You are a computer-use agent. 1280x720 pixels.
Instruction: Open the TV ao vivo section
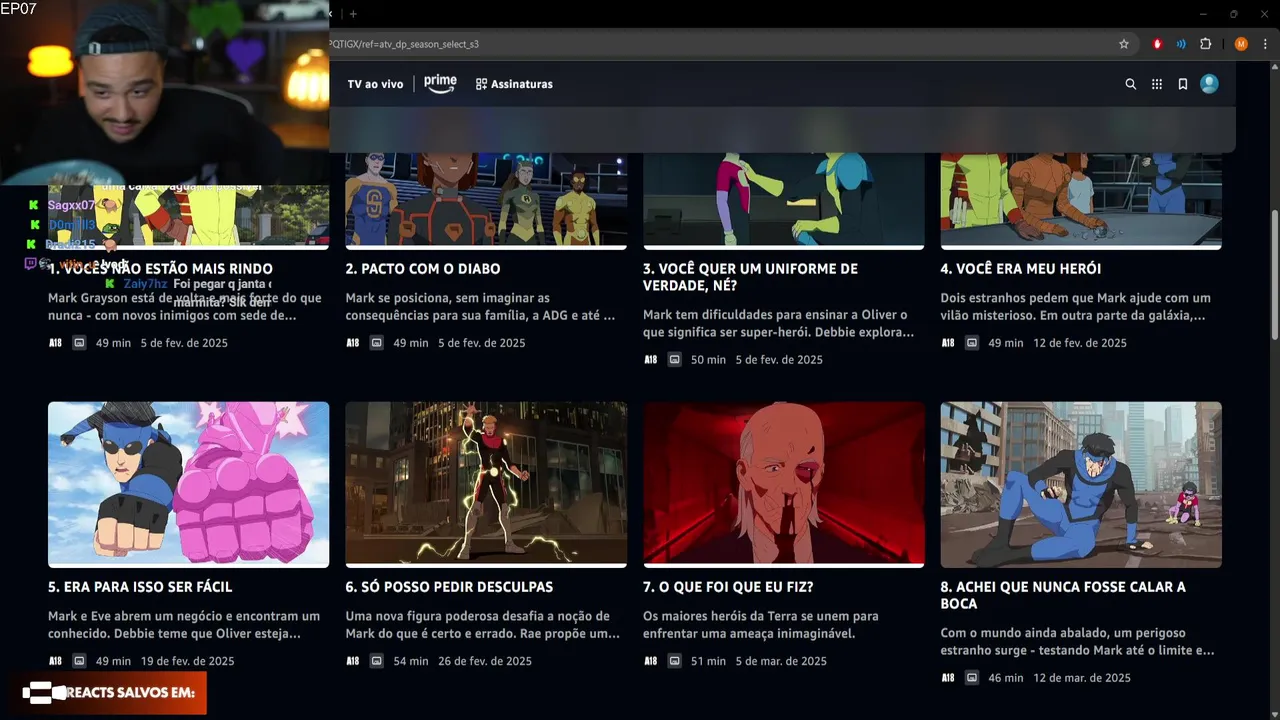coord(375,84)
